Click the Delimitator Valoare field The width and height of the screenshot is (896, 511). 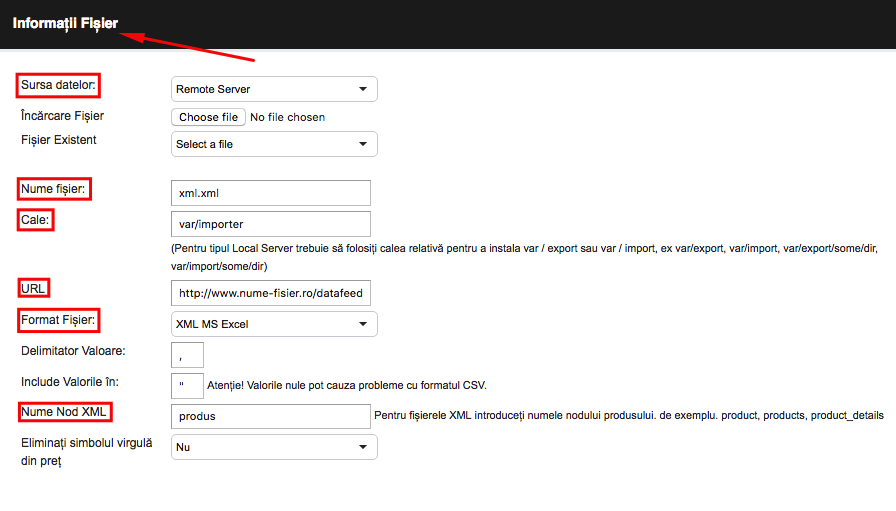pyautogui.click(x=187, y=355)
